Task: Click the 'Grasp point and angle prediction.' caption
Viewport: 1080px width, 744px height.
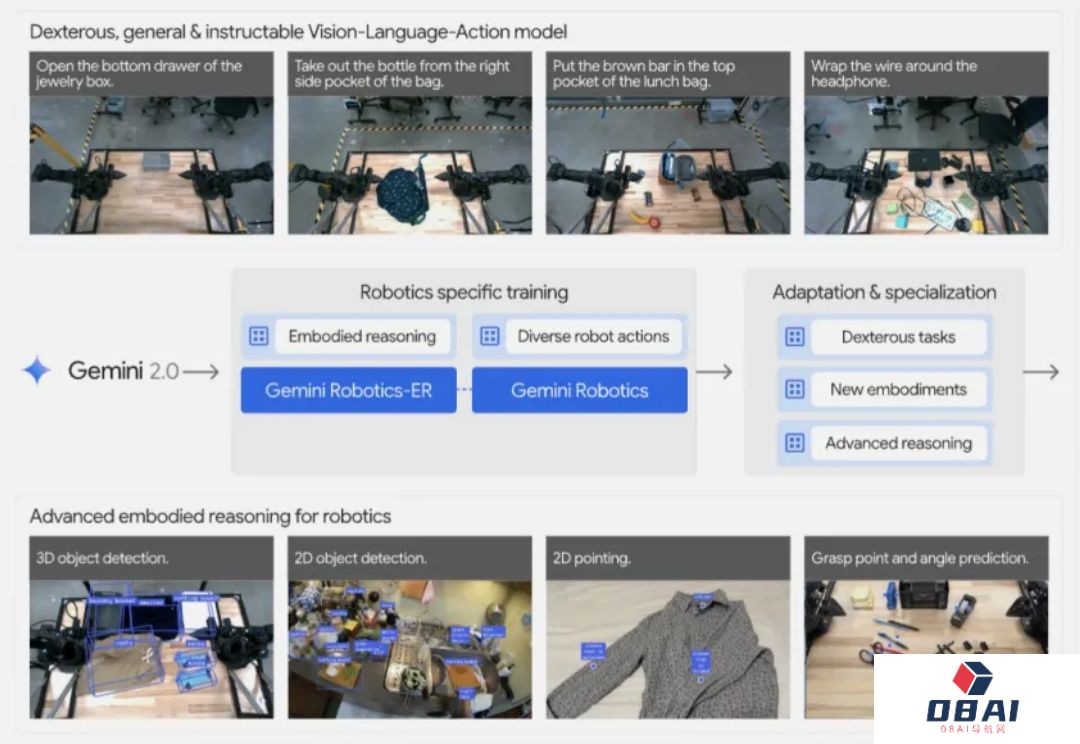Action: 920,558
